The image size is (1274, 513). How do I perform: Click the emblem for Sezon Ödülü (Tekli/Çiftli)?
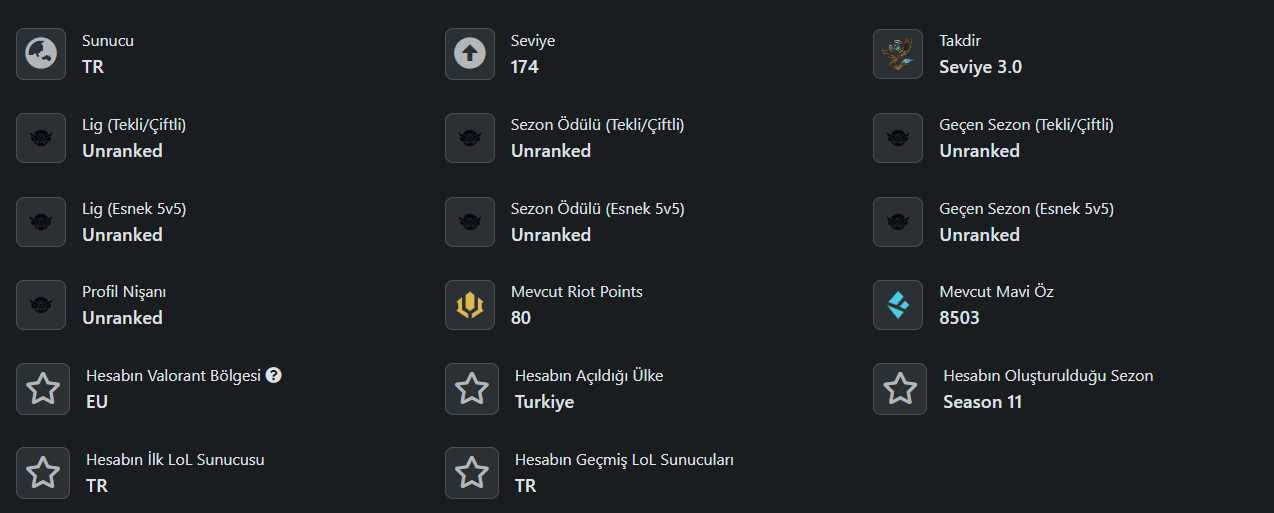470,138
